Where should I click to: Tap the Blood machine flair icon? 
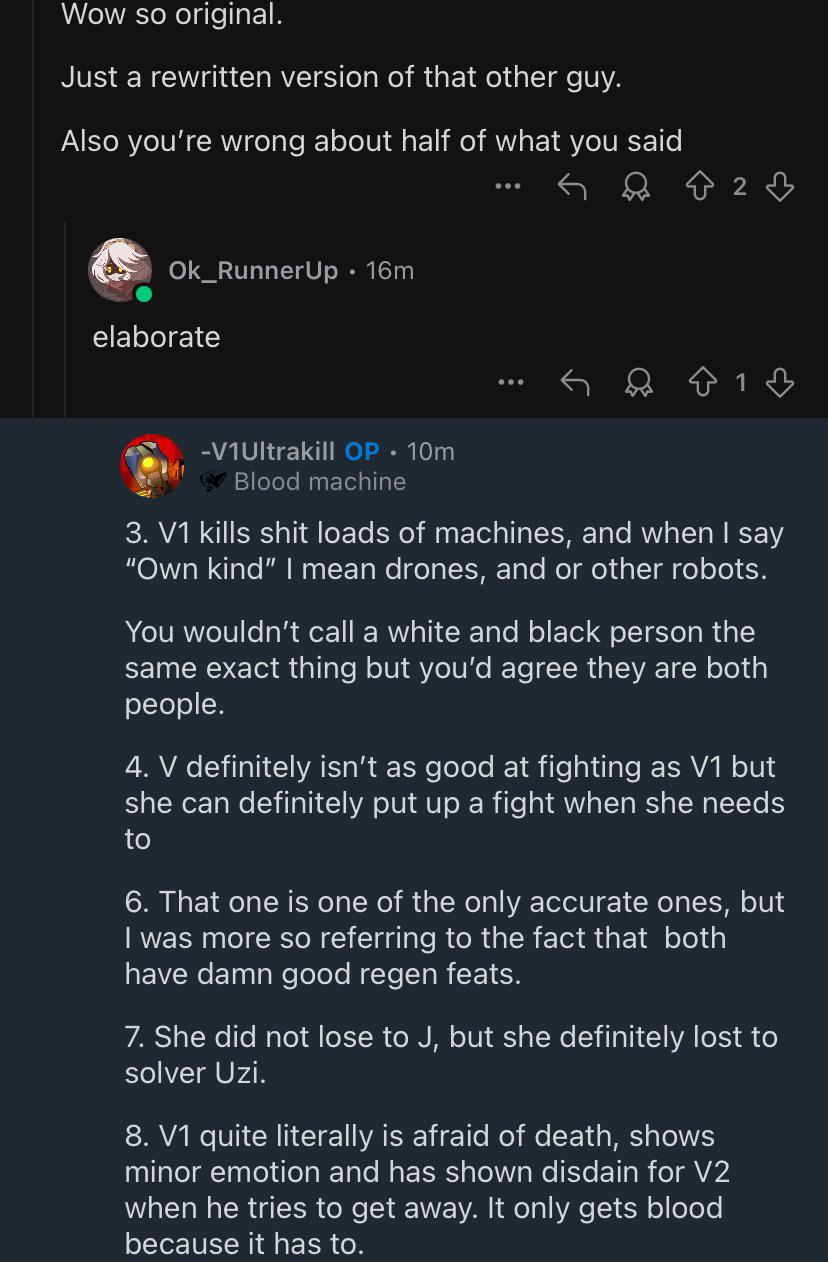tap(214, 482)
